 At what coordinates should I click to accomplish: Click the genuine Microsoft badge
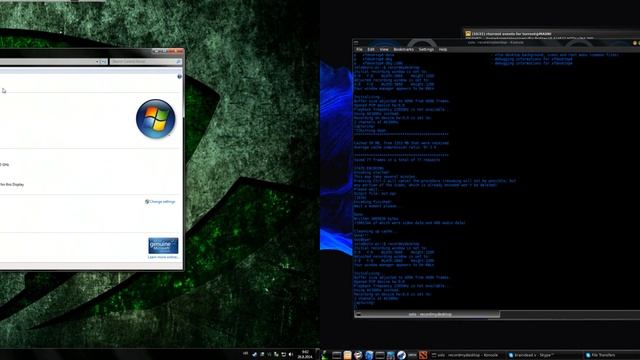click(163, 246)
